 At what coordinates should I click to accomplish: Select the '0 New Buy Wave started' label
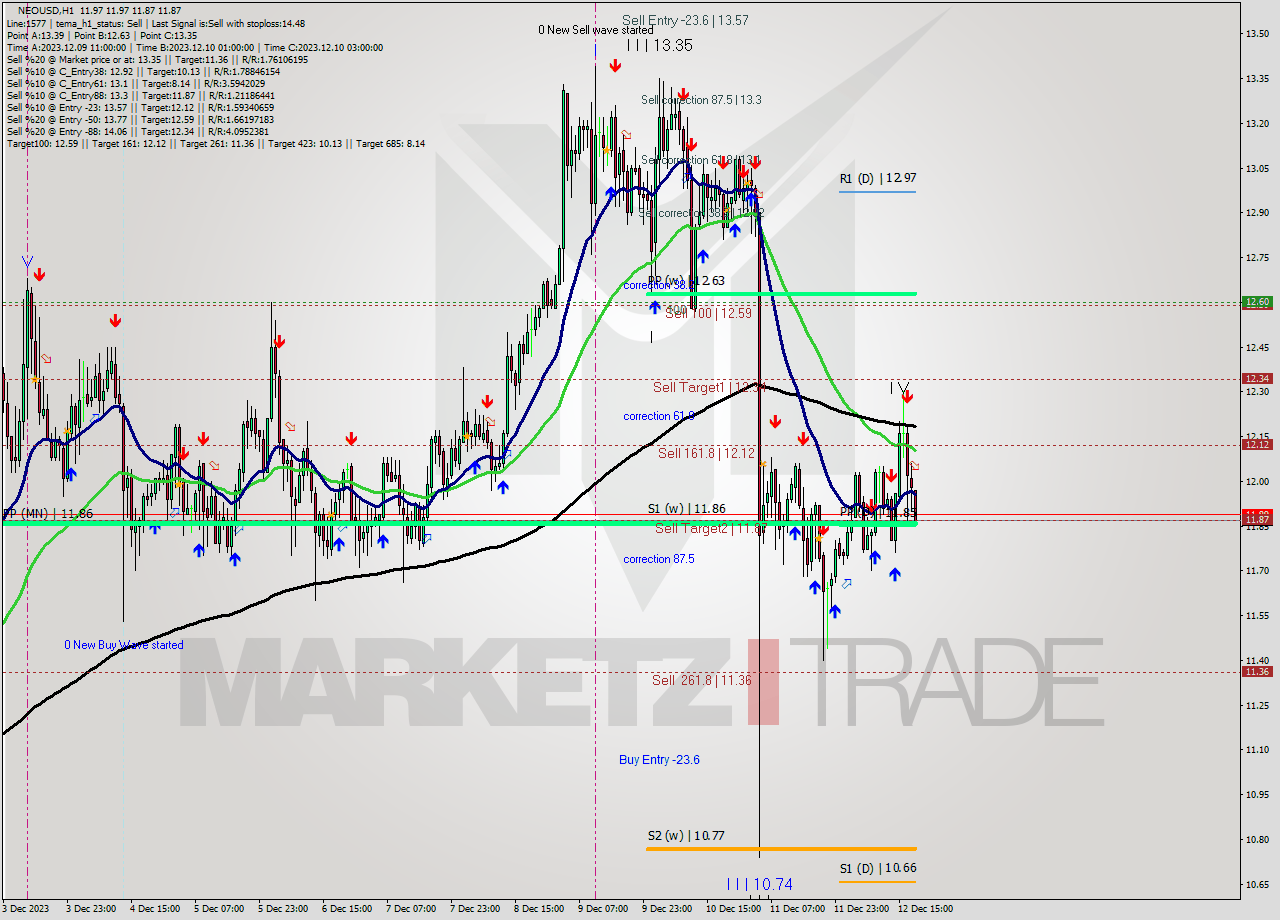(x=124, y=645)
